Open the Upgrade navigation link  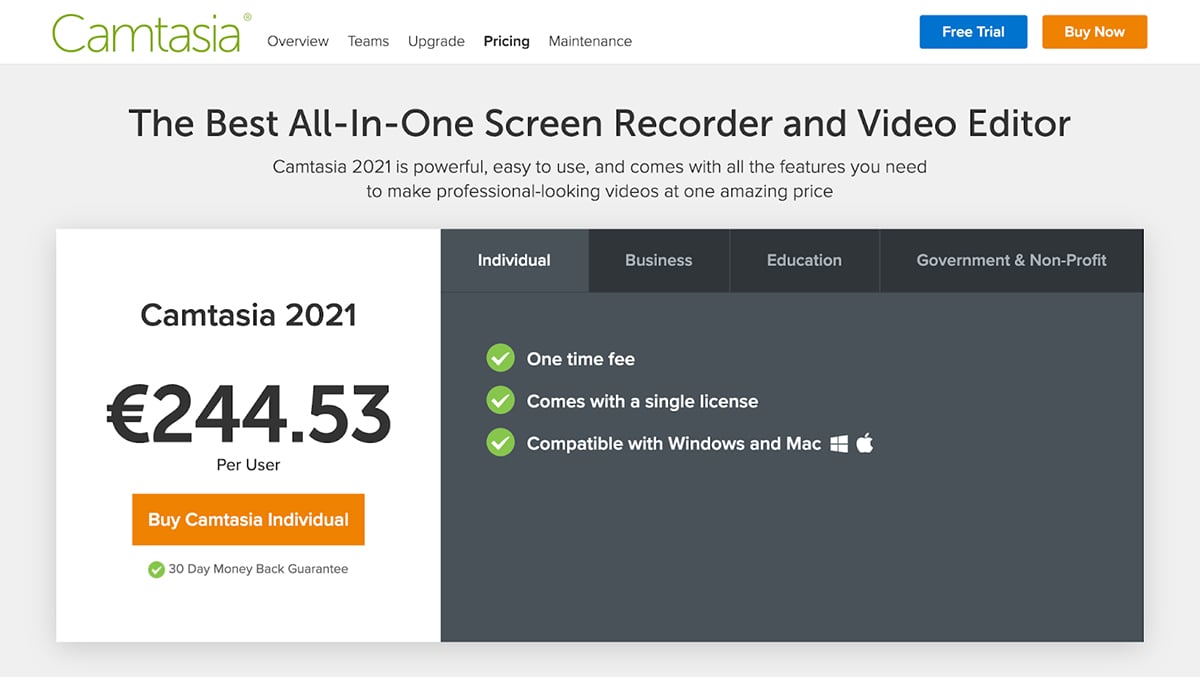(436, 41)
